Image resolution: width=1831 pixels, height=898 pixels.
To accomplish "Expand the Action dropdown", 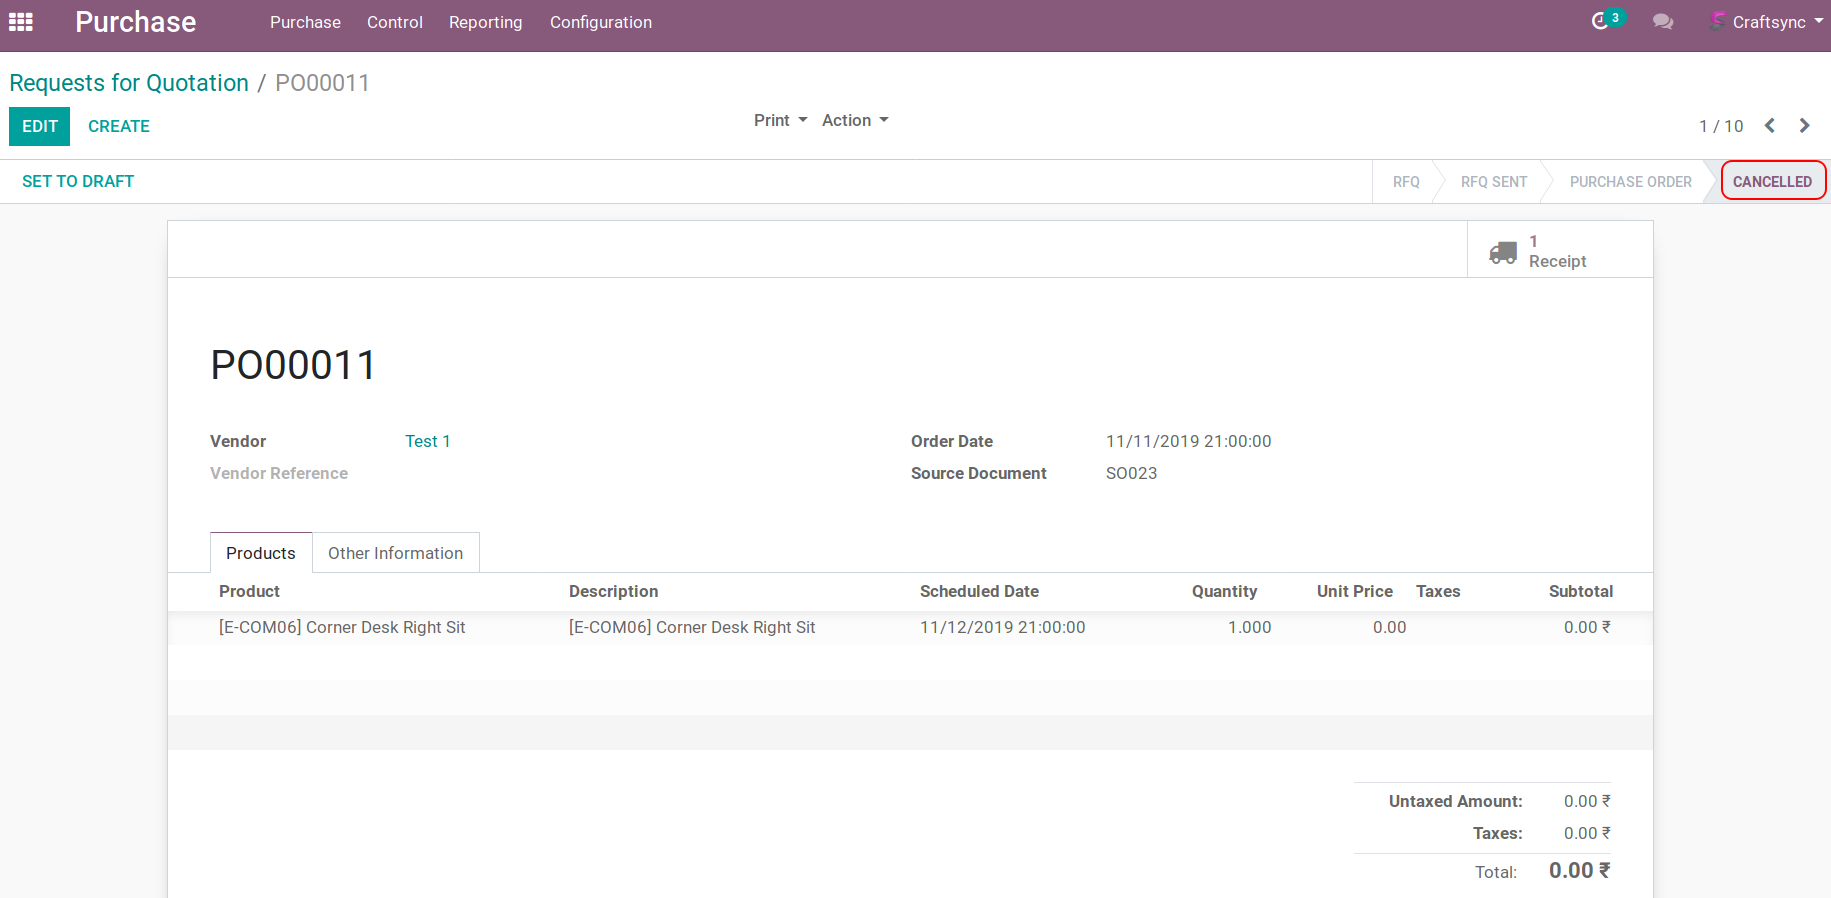I will pyautogui.click(x=855, y=120).
